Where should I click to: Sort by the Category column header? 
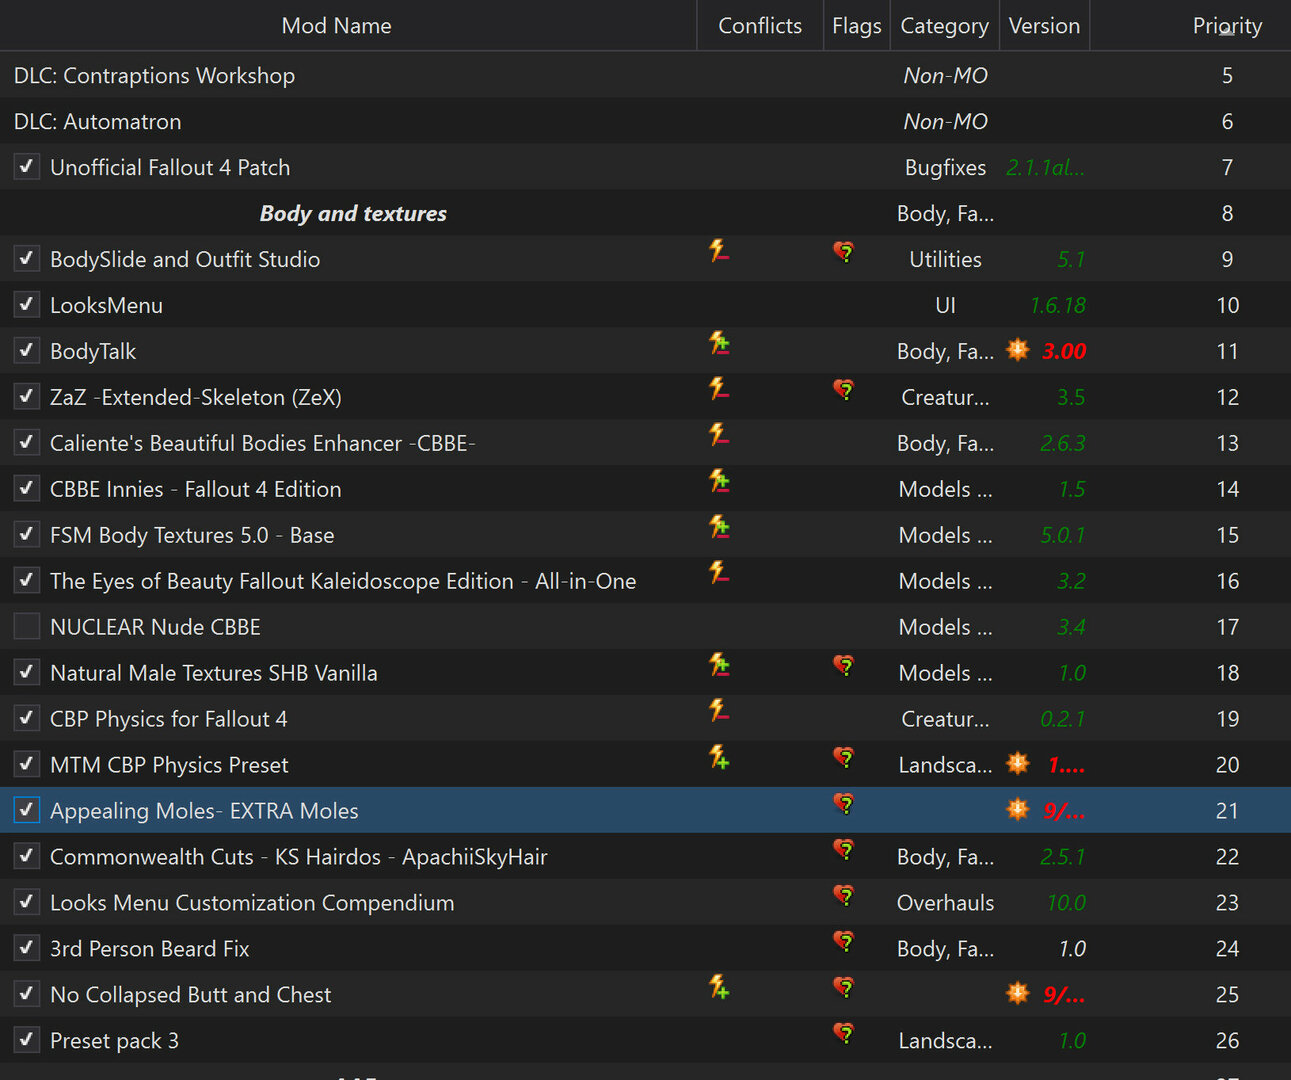pos(944,25)
